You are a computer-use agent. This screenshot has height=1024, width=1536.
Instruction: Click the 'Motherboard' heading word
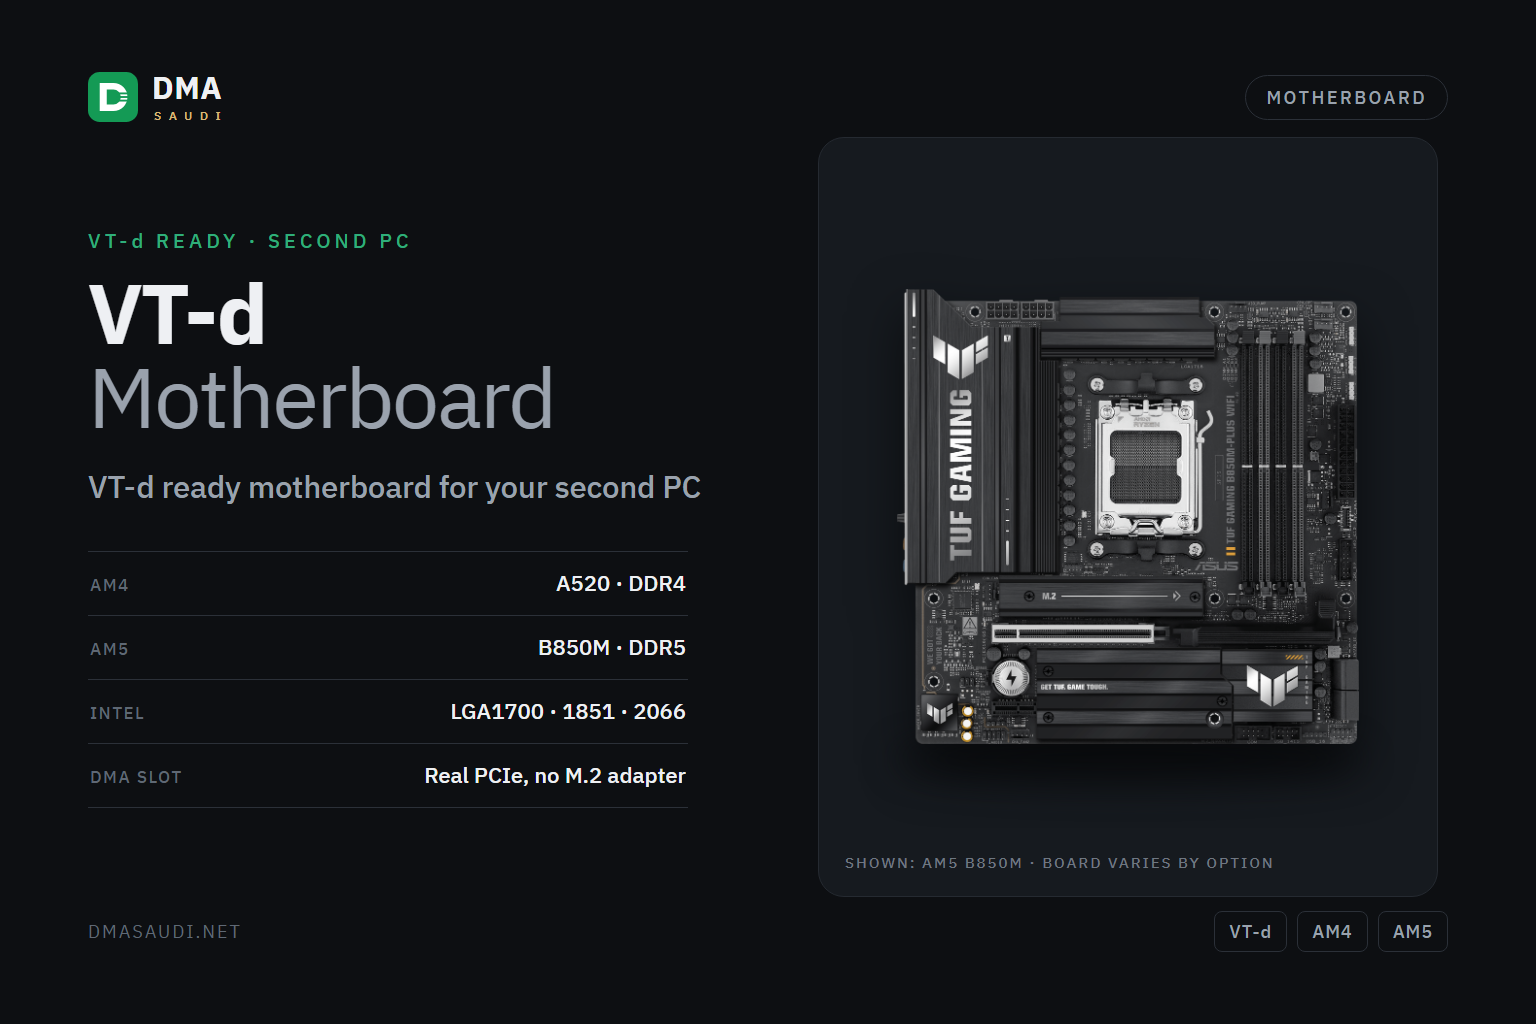(x=321, y=398)
